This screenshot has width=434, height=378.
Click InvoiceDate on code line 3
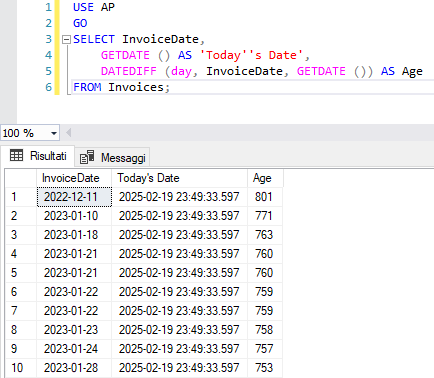(x=160, y=39)
